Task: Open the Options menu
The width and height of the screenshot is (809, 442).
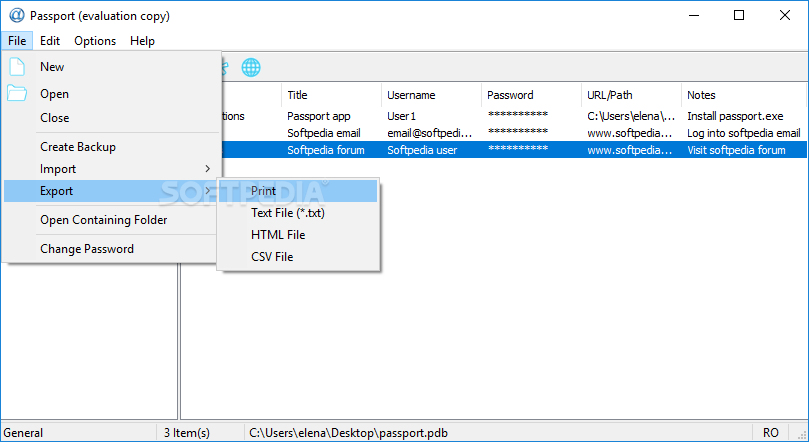Action: point(95,41)
